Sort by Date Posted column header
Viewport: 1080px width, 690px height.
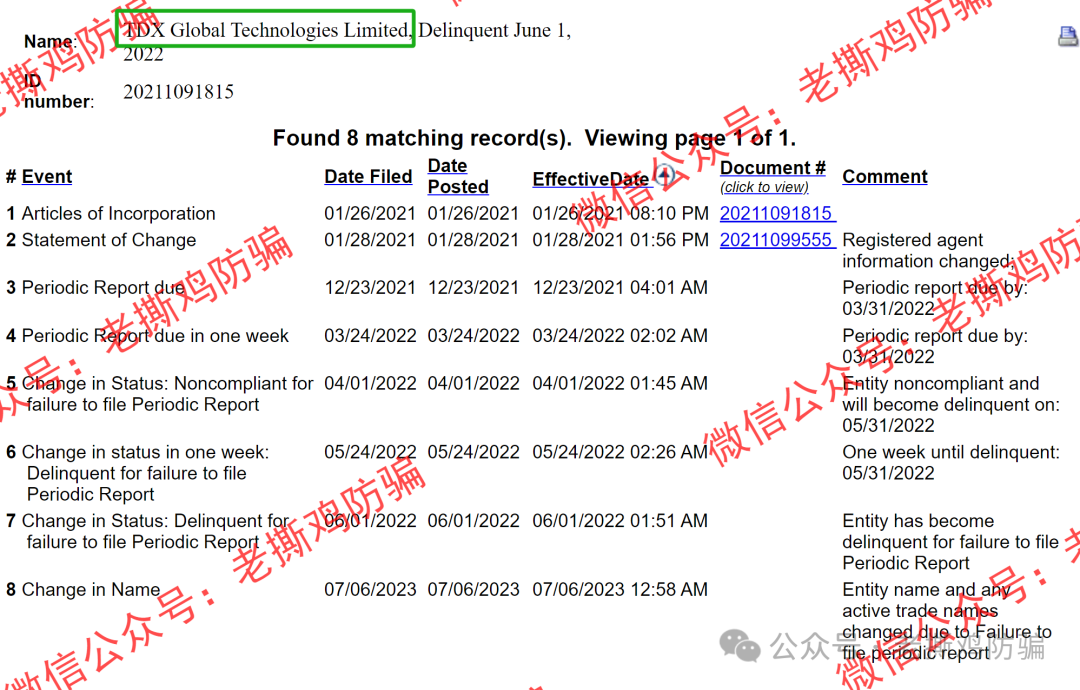[x=458, y=176]
